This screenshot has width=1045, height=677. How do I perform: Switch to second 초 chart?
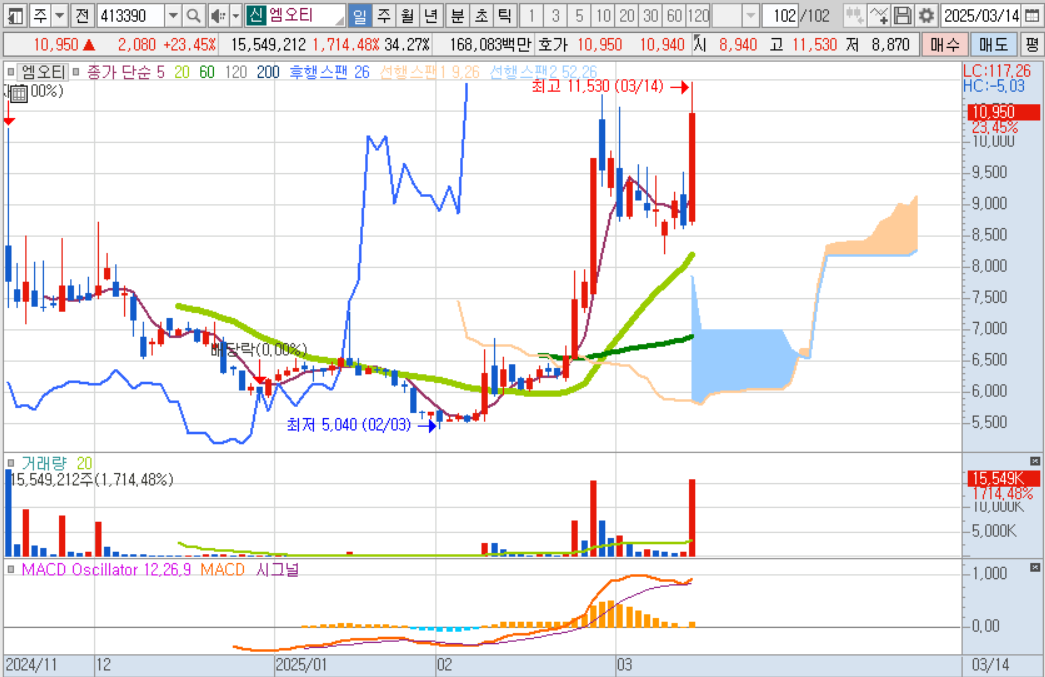click(481, 15)
